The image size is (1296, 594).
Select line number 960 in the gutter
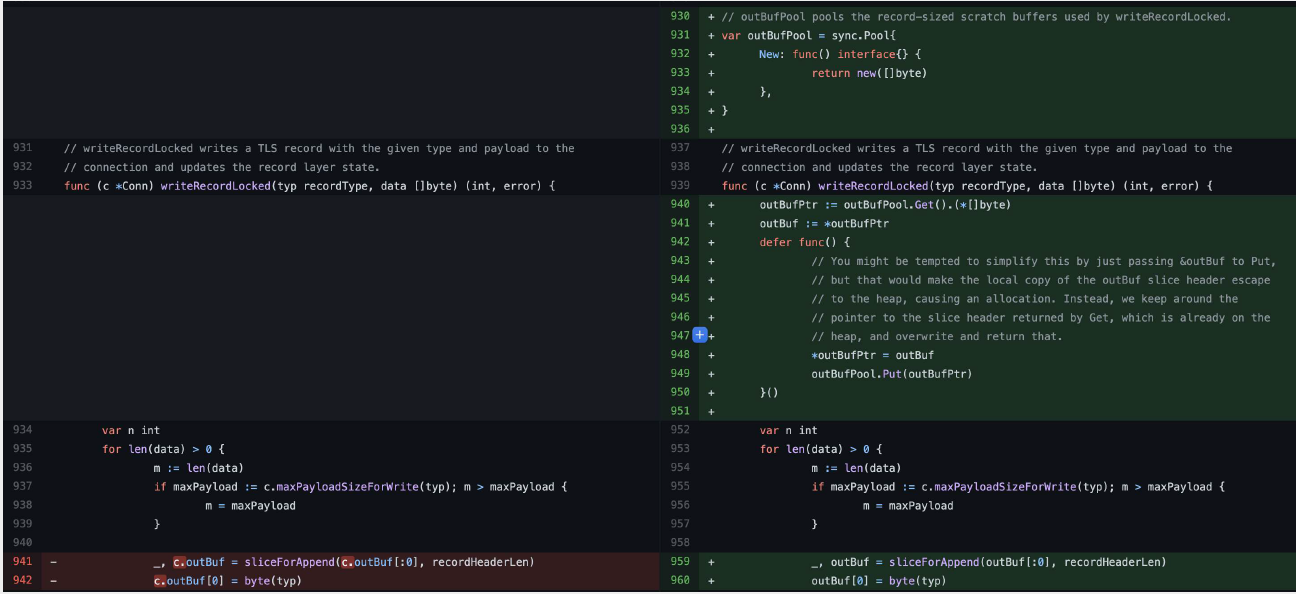tap(680, 580)
